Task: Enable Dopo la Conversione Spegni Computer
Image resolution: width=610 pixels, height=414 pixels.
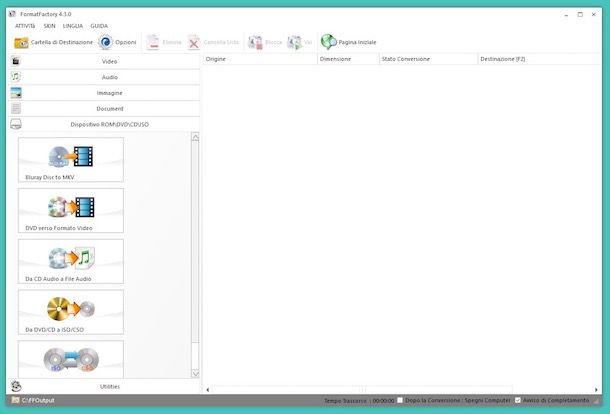Action: click(400, 400)
